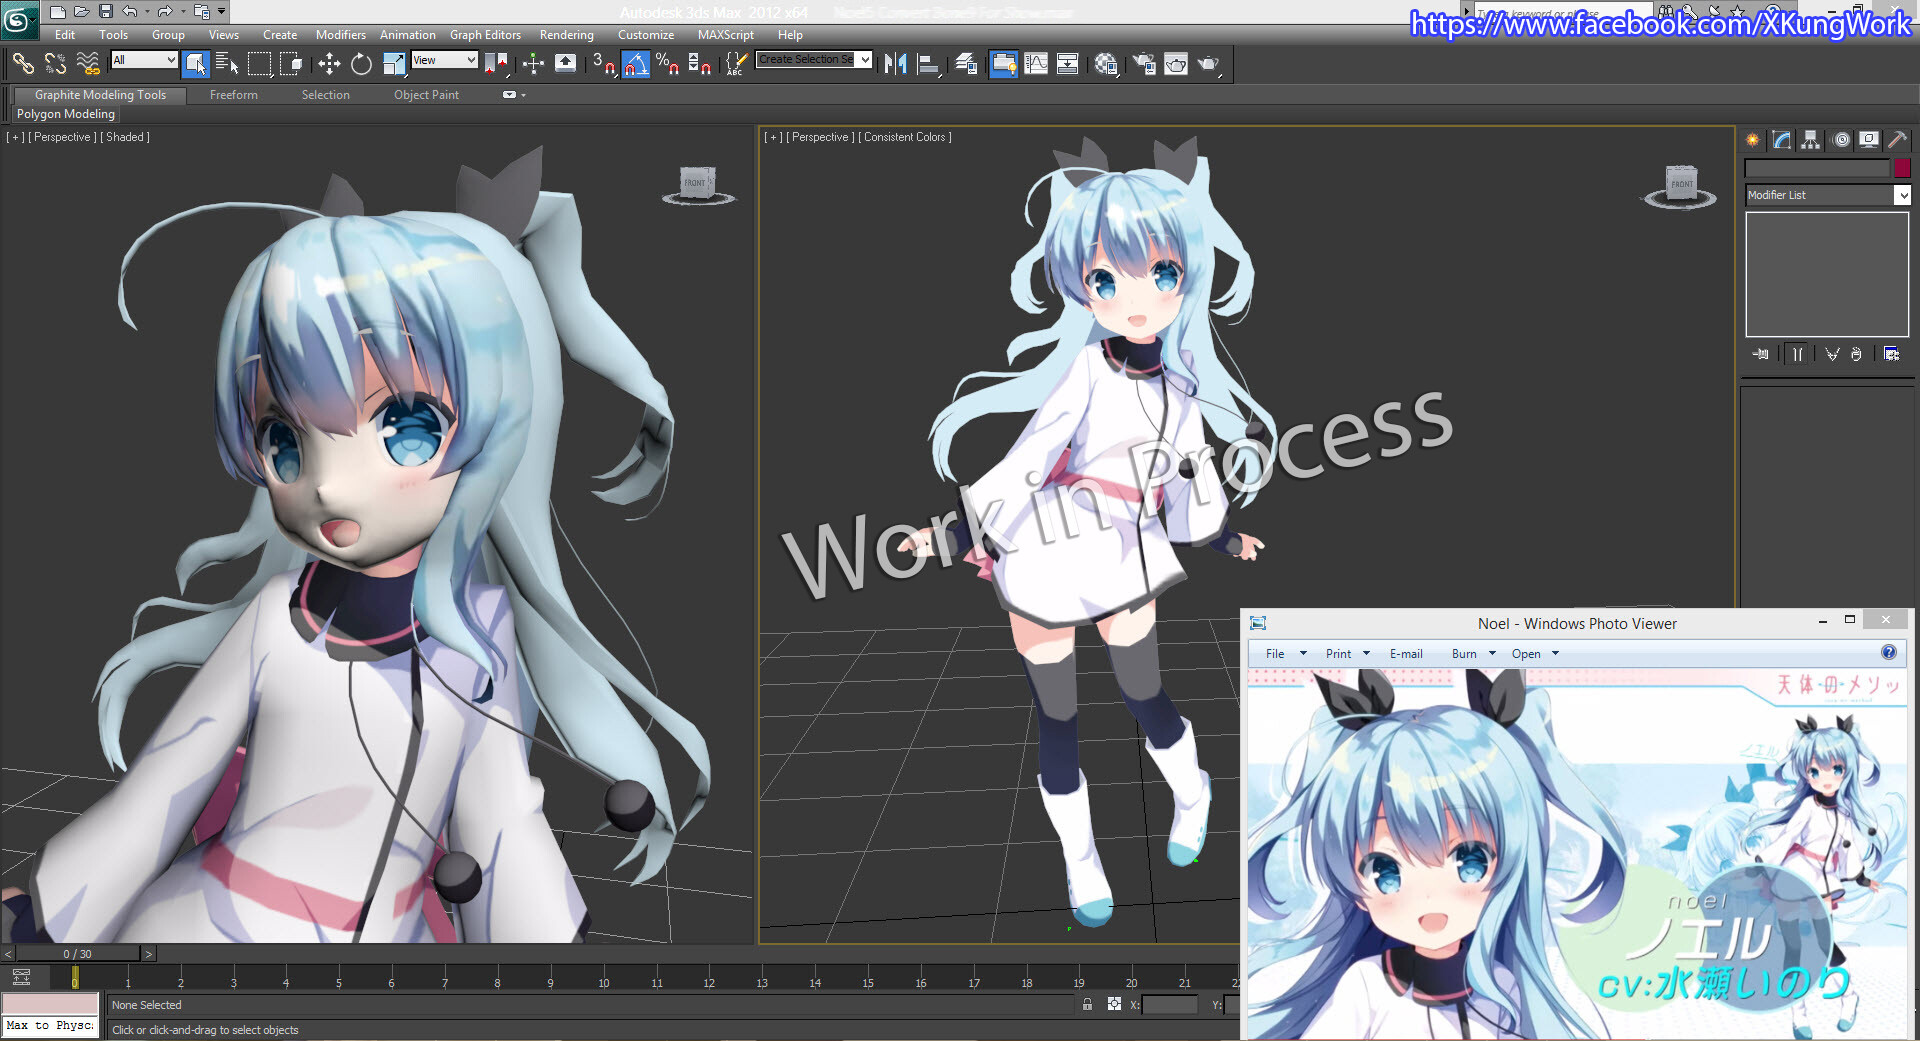Undo the last scene operation
Image resolution: width=1920 pixels, height=1041 pixels.
[130, 12]
